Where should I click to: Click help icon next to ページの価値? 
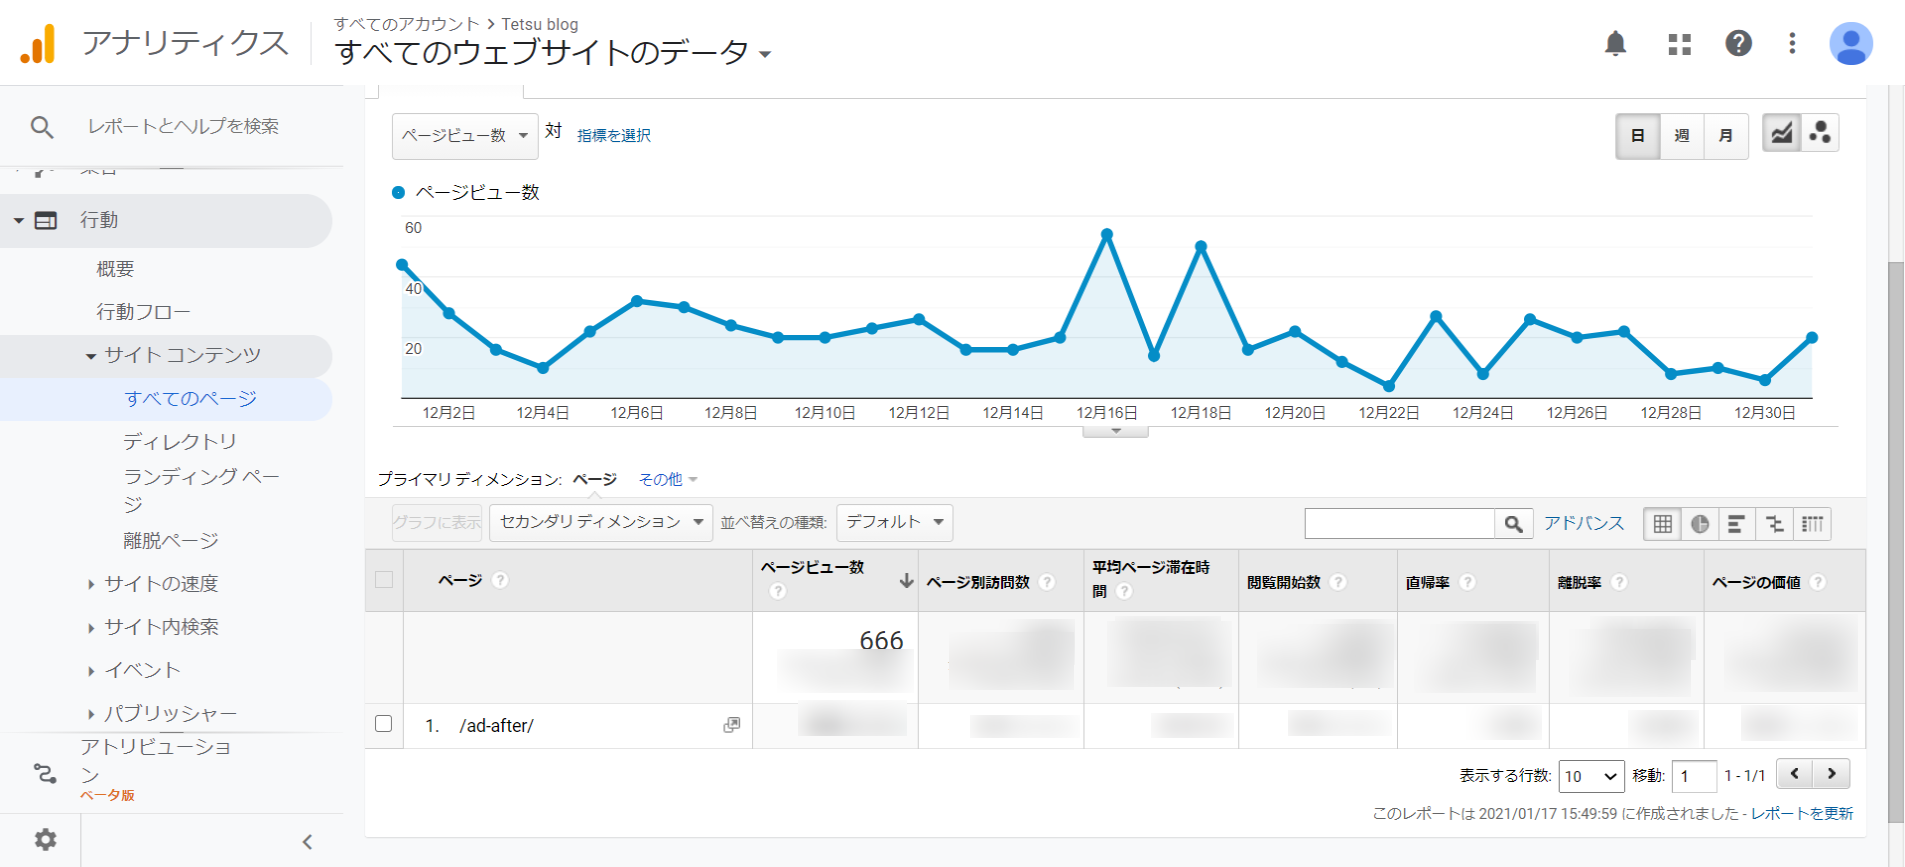click(x=1818, y=582)
